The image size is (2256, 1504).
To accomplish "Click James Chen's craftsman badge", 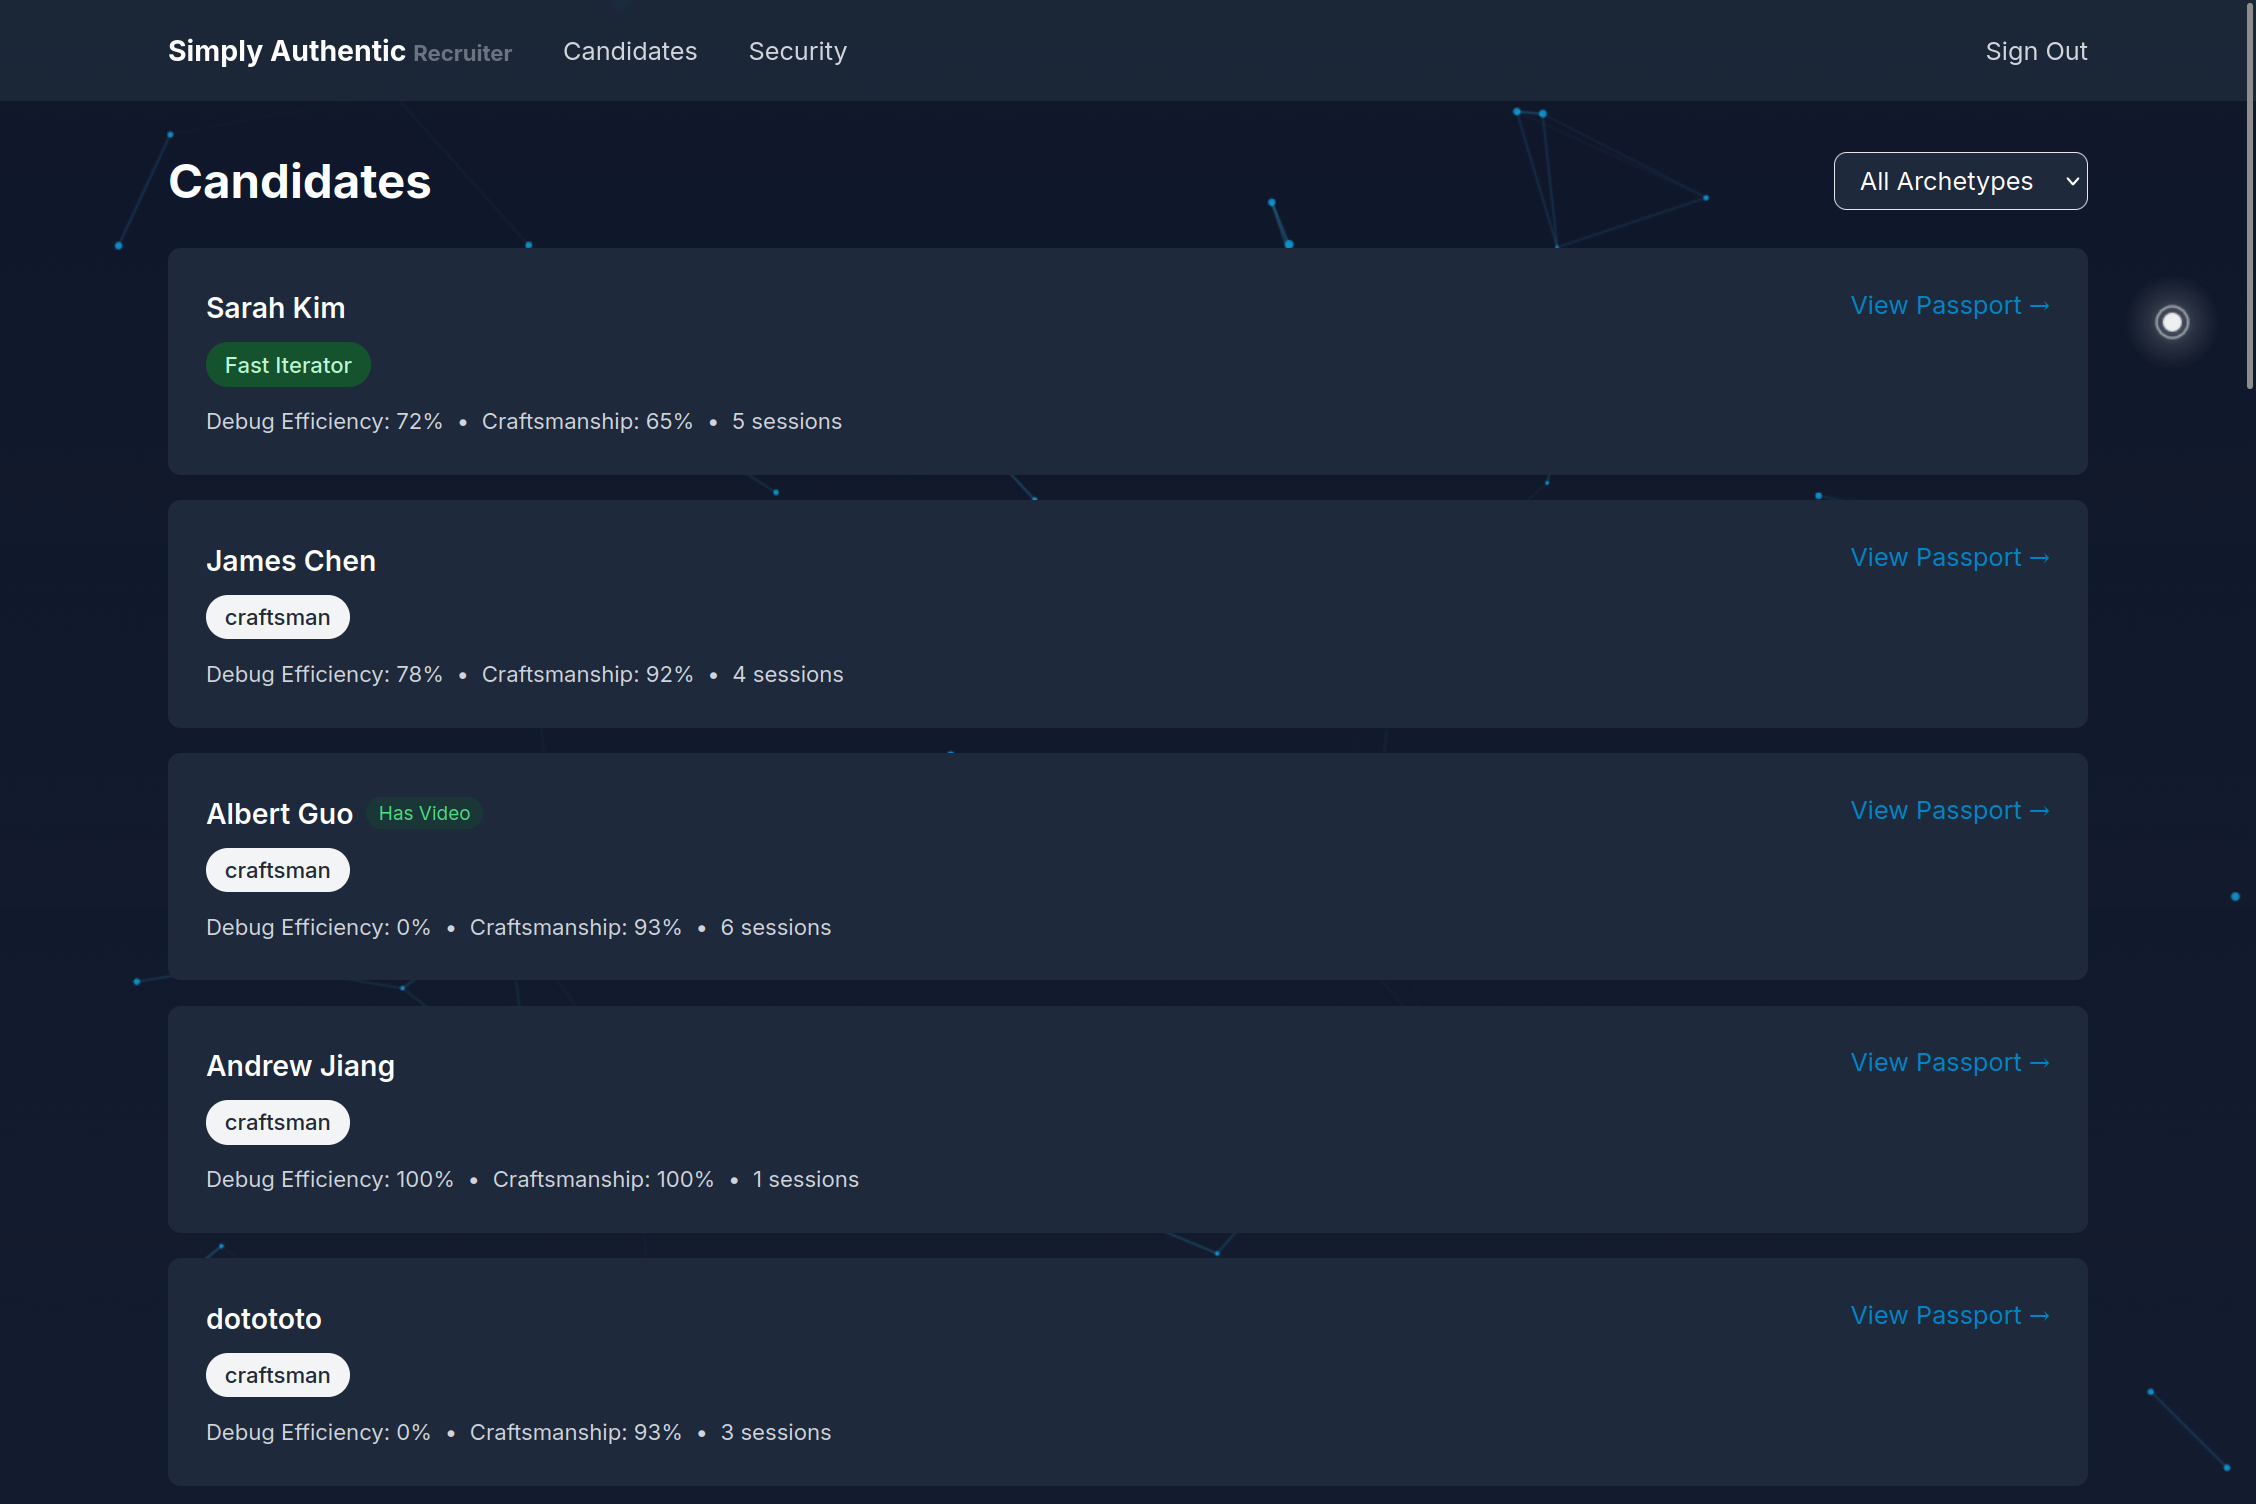I will [277, 617].
